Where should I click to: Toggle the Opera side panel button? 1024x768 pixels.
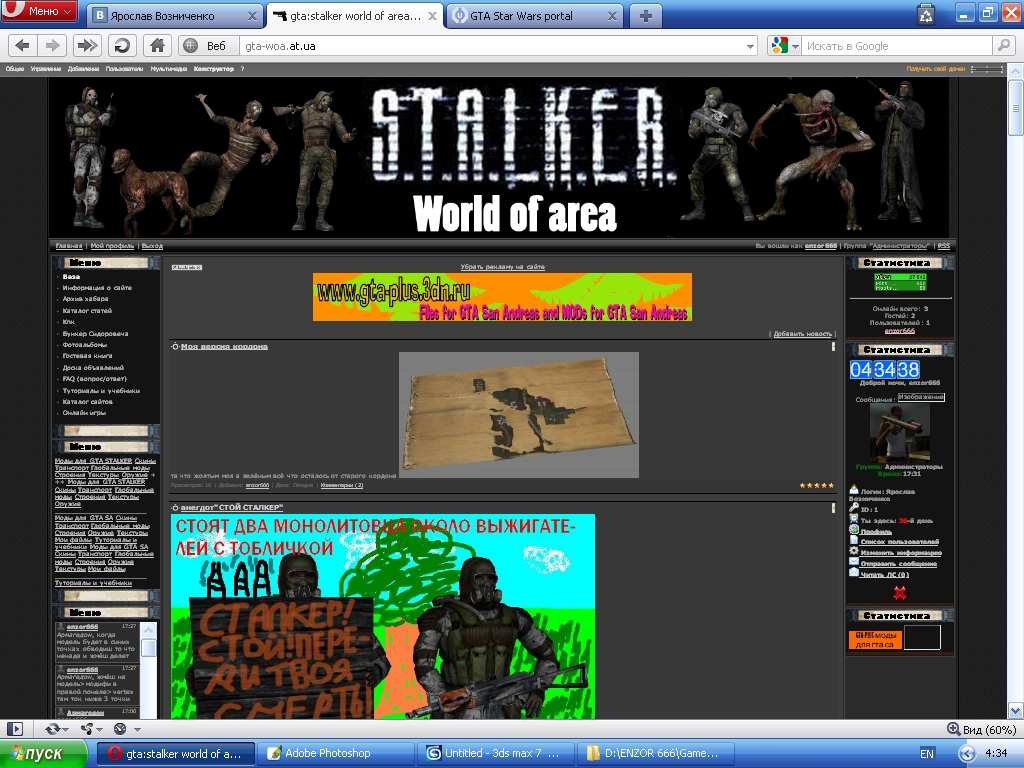click(x=14, y=729)
